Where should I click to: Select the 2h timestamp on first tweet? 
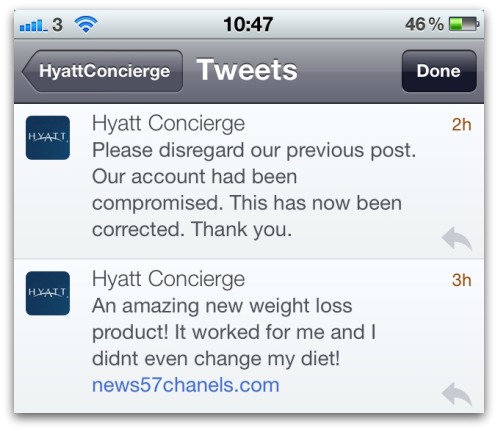[461, 125]
